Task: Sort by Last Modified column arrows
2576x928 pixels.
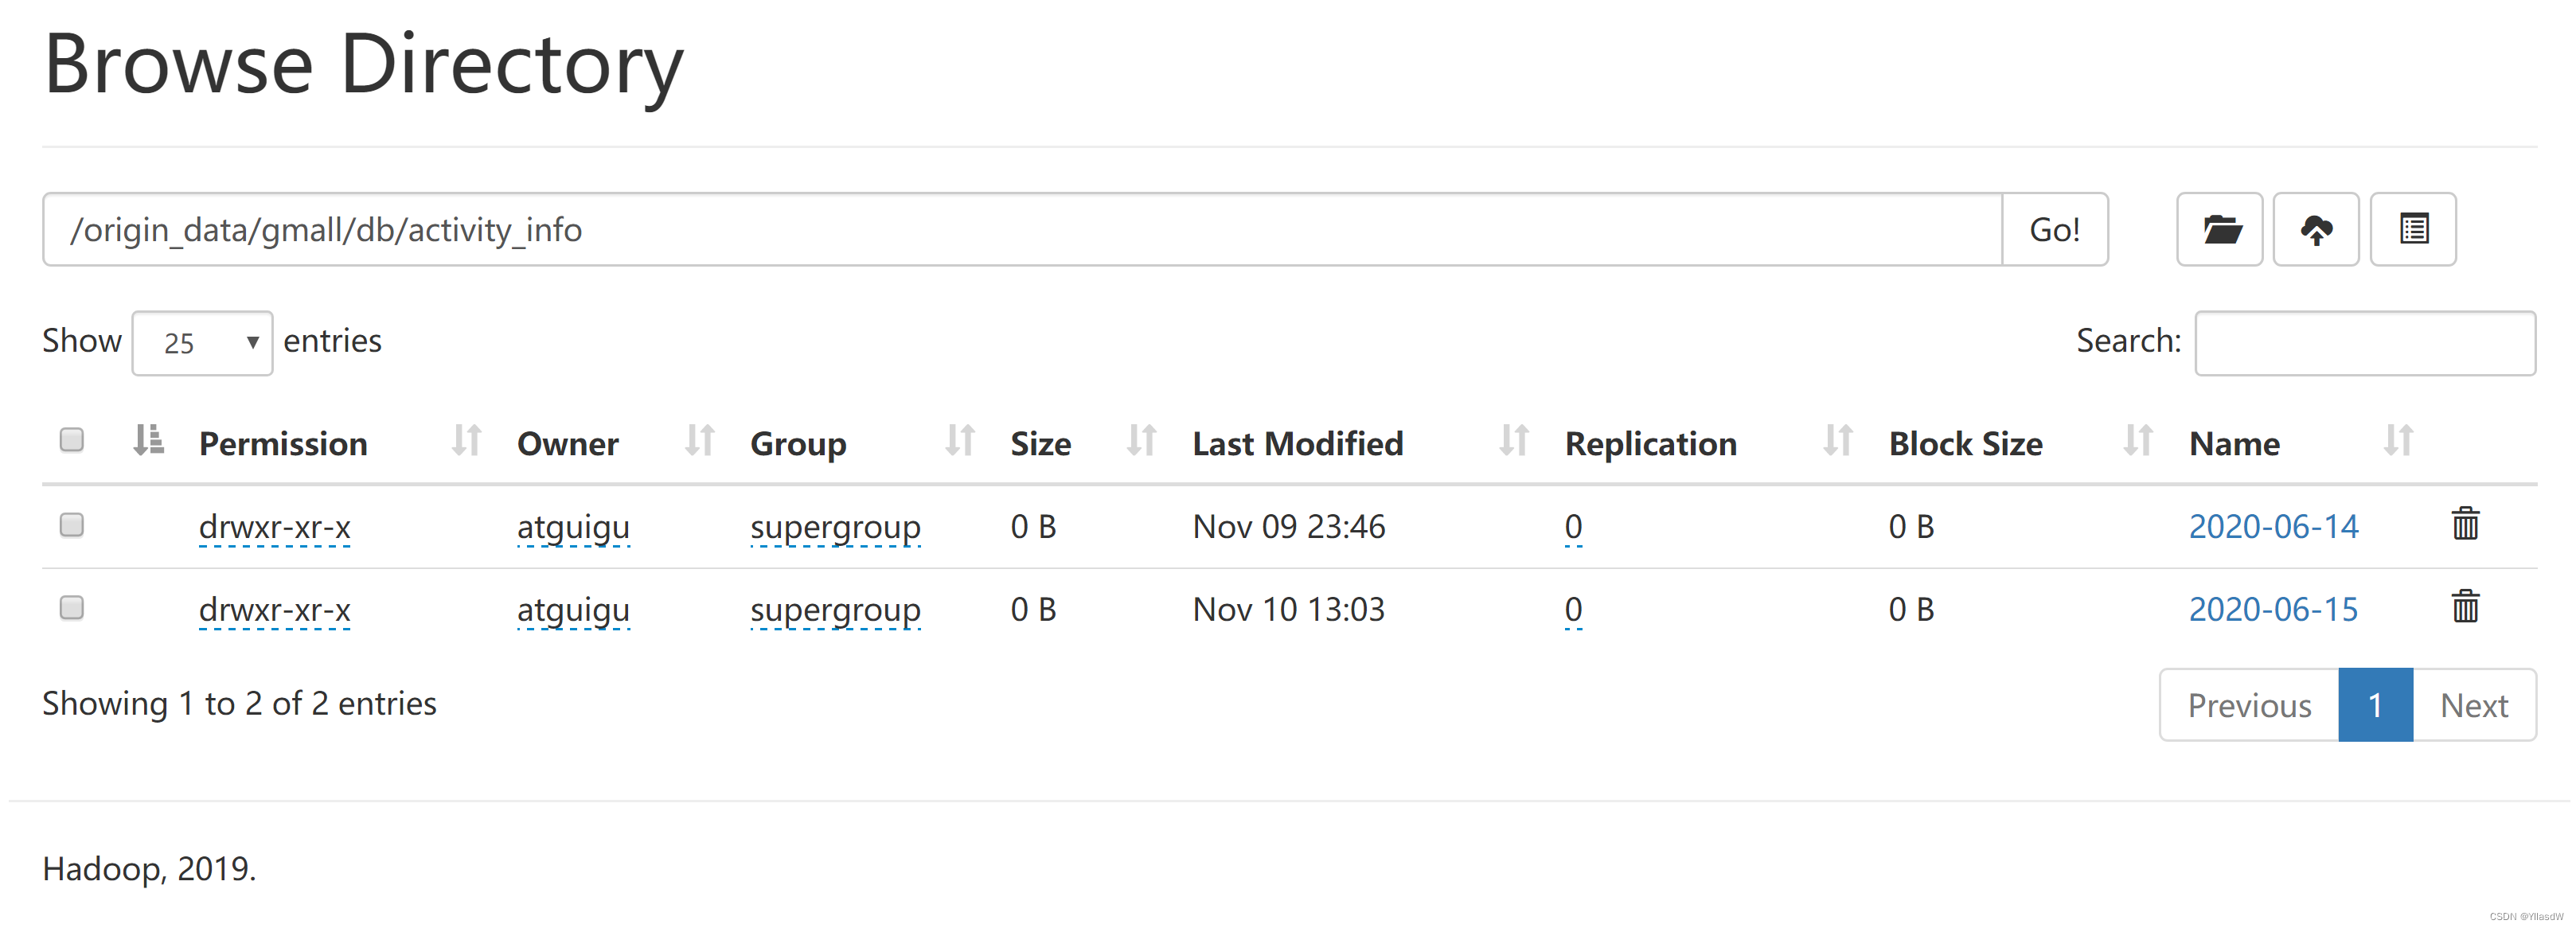Action: pos(1513,441)
